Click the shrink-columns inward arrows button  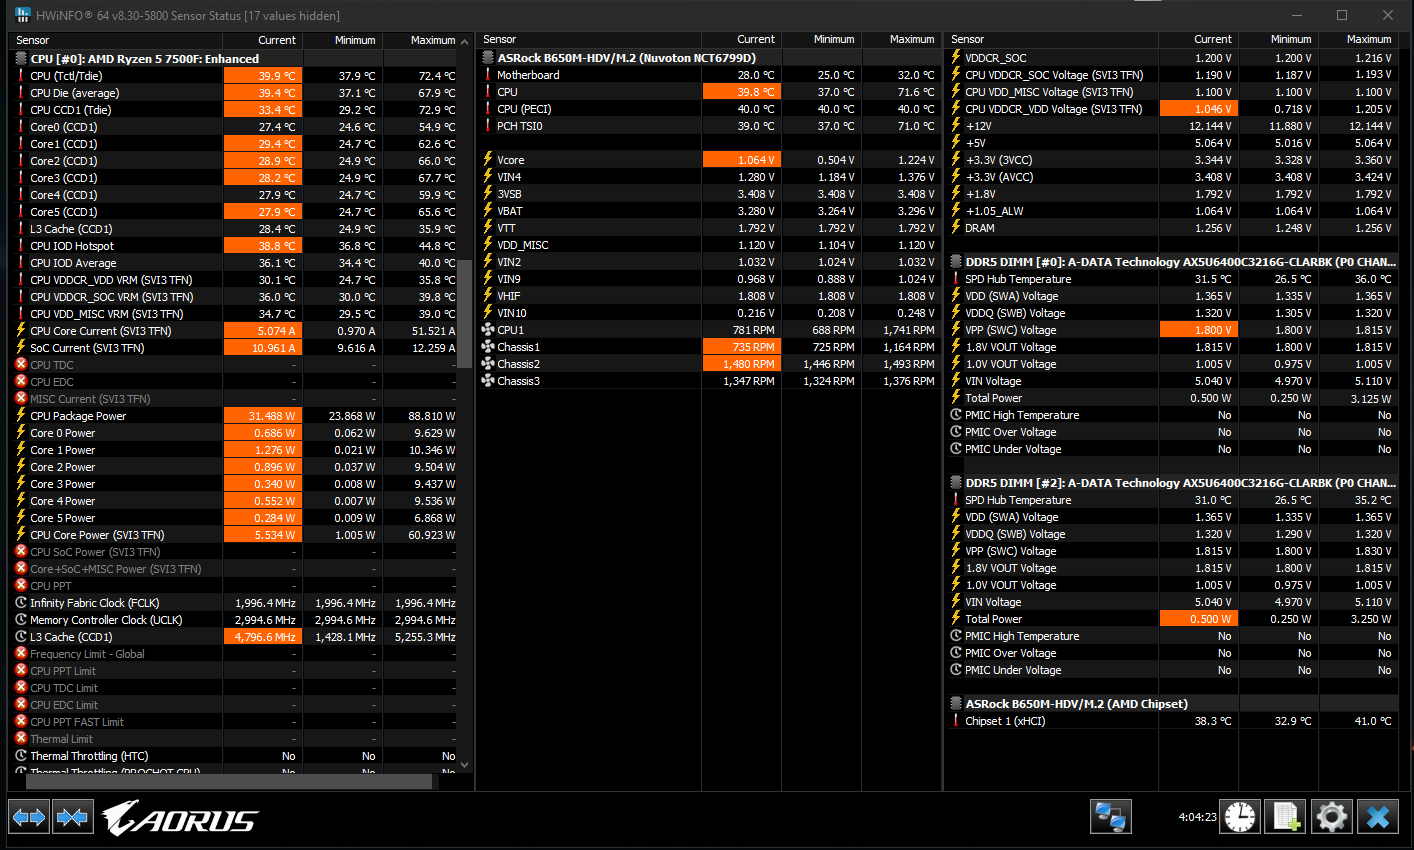72,817
